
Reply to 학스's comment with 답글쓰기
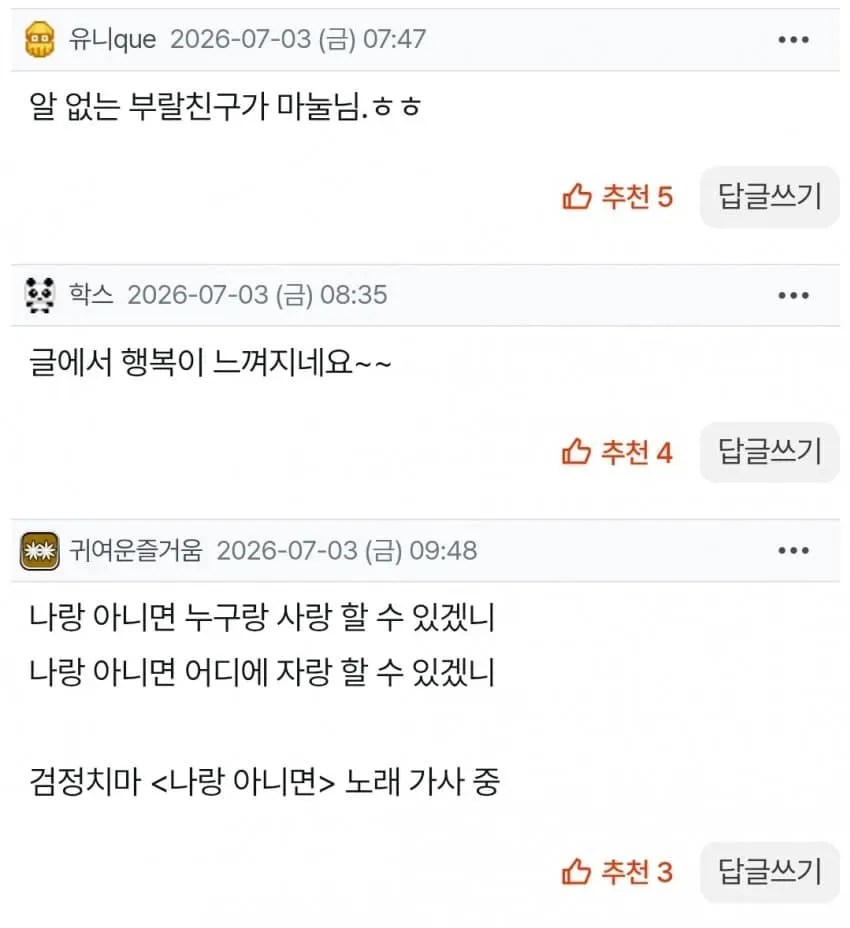[769, 452]
